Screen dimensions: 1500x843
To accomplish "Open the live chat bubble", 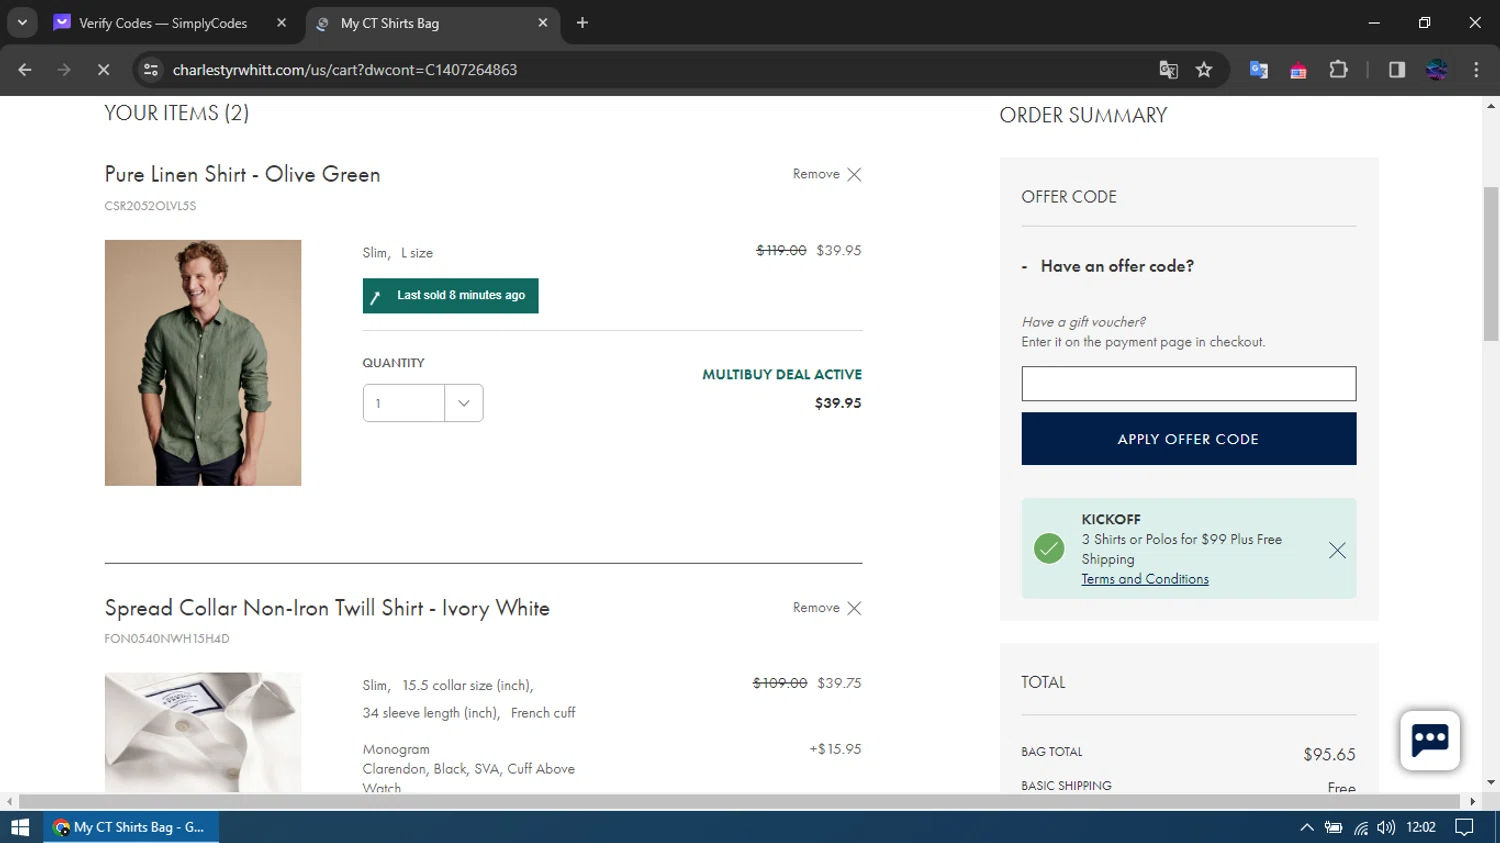I will (x=1430, y=741).
